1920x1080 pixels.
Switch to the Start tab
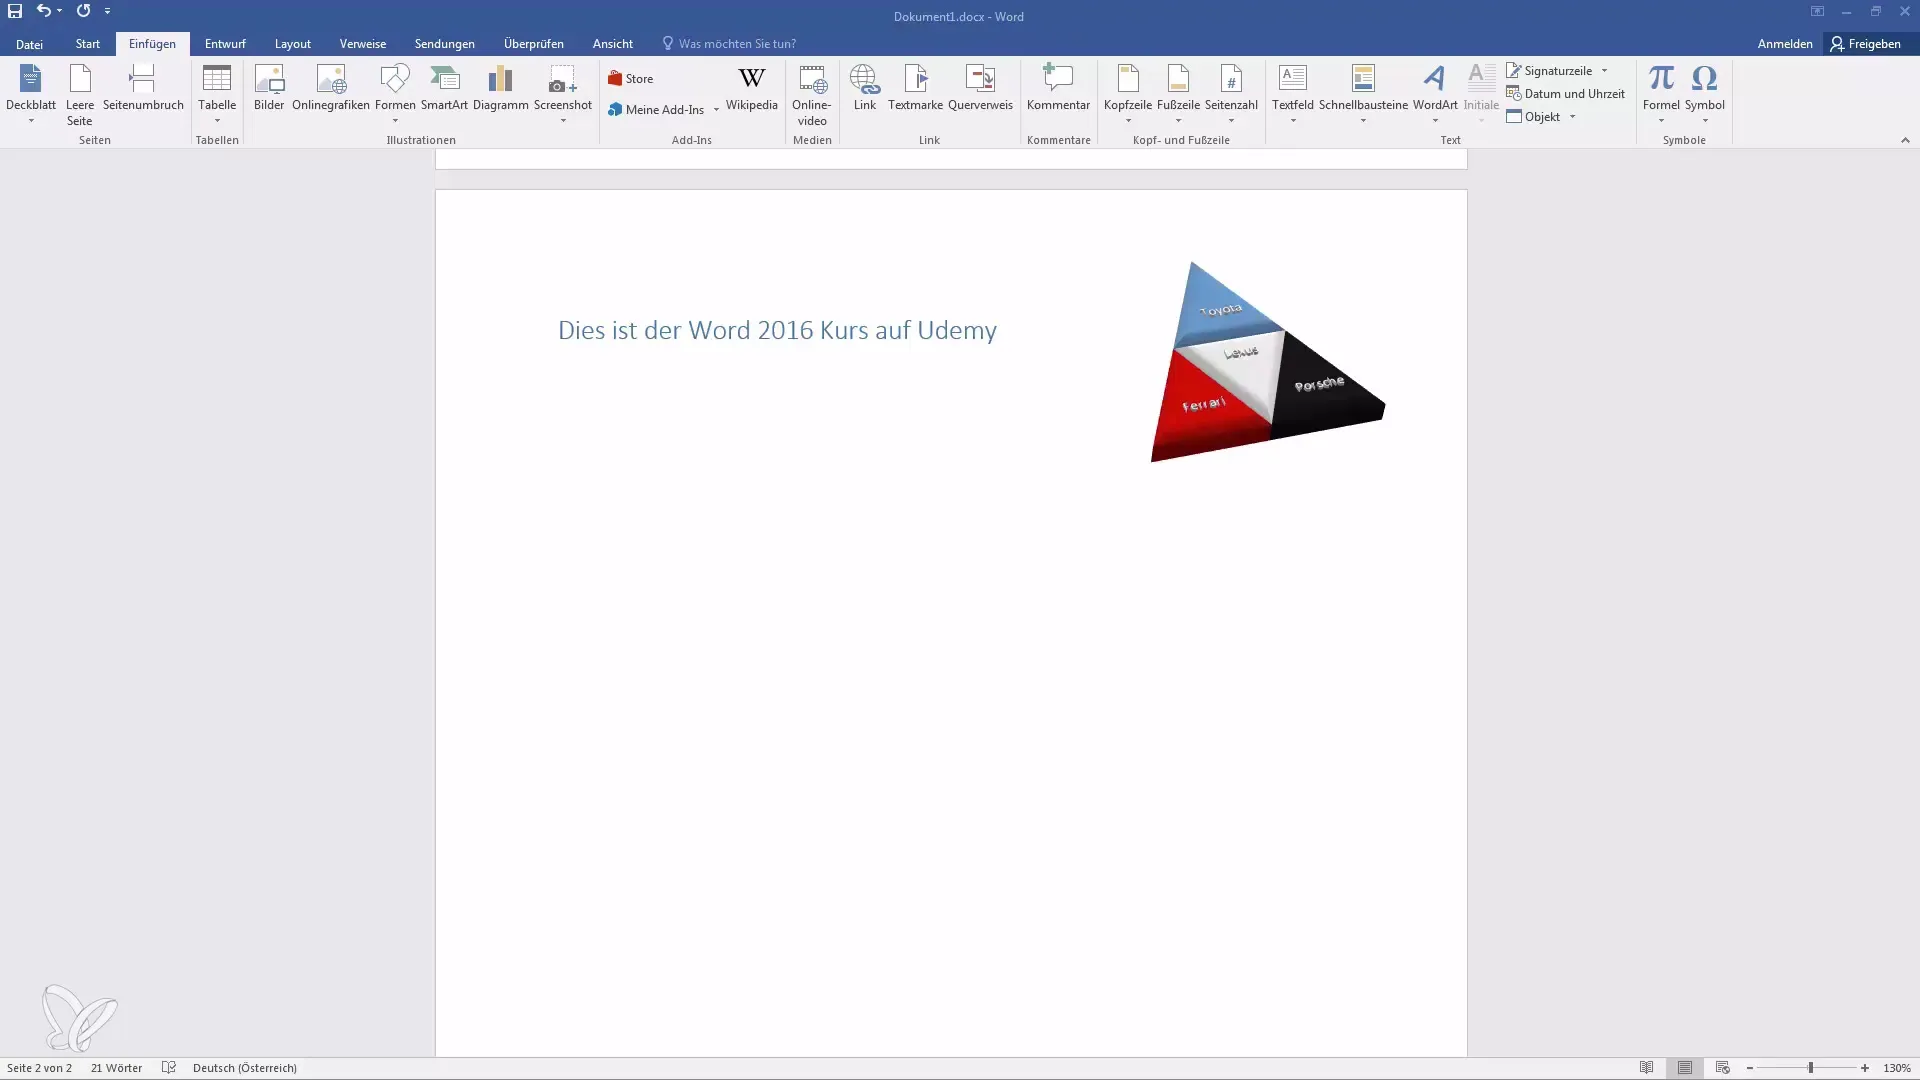tap(88, 44)
